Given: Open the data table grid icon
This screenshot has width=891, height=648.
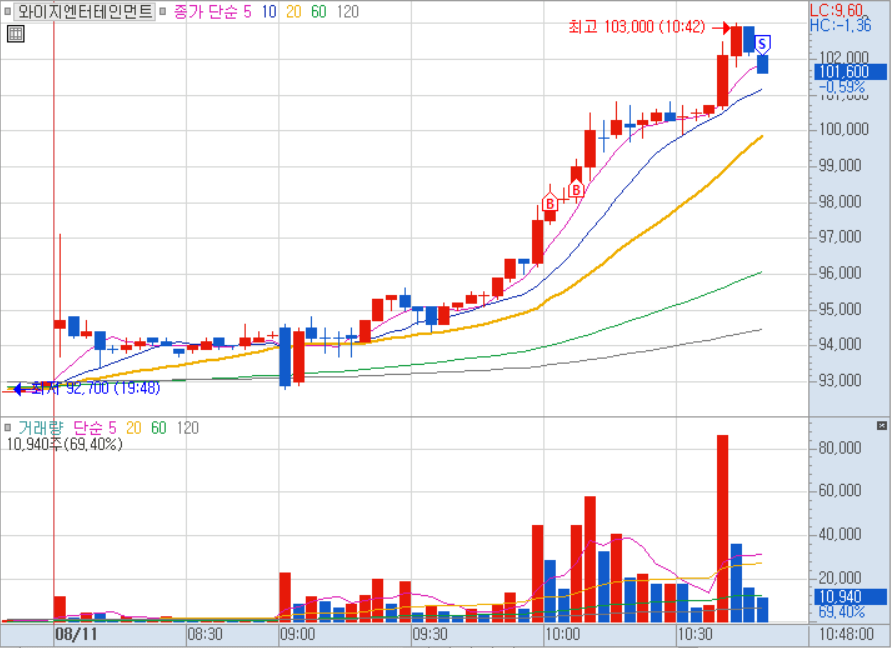Looking at the screenshot, I should 15,34.
